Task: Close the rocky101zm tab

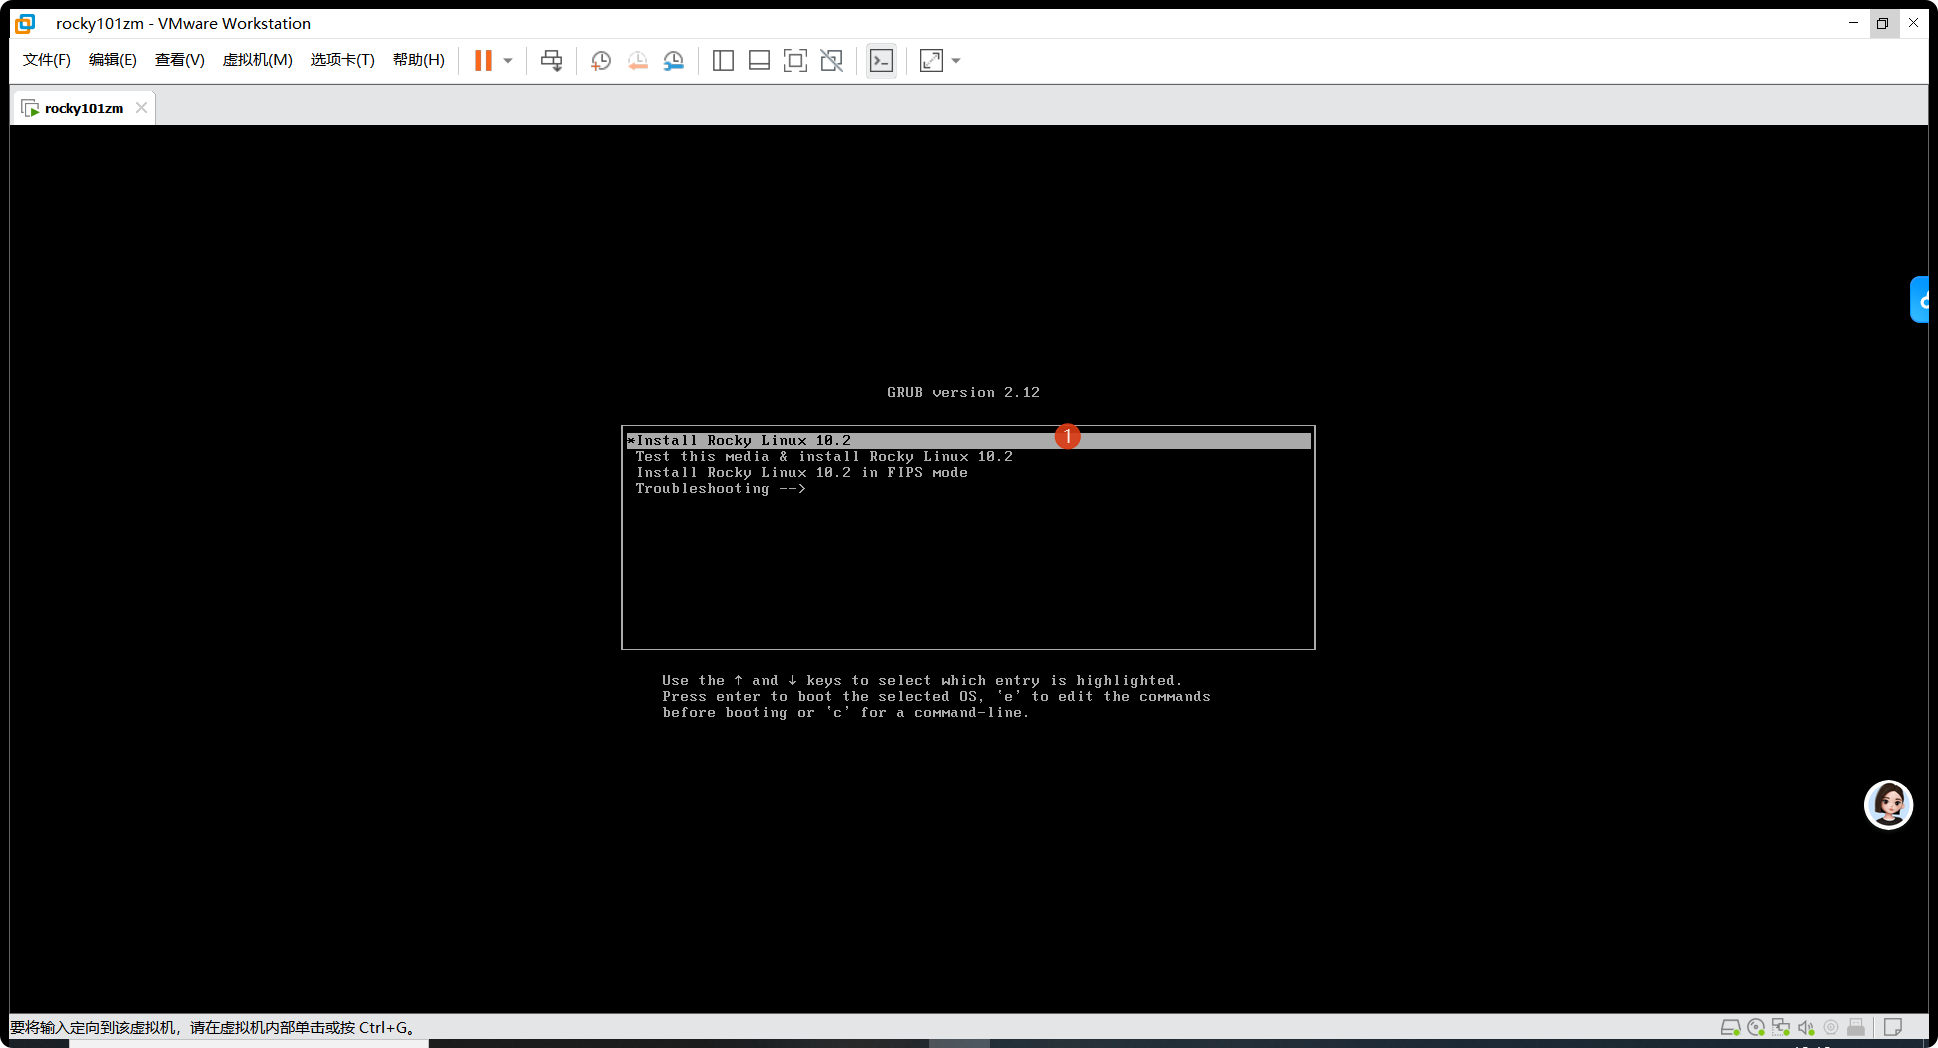Action: coord(141,108)
